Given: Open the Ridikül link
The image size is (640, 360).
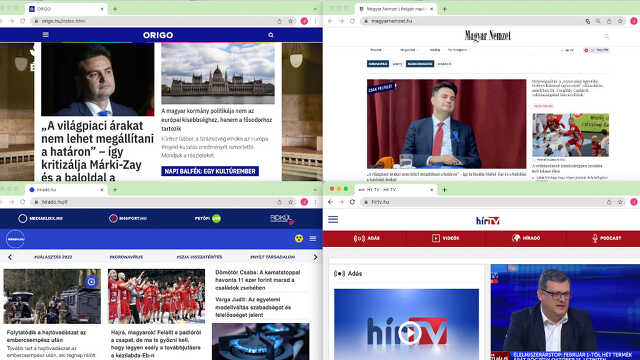Looking at the screenshot, I should 282,219.
